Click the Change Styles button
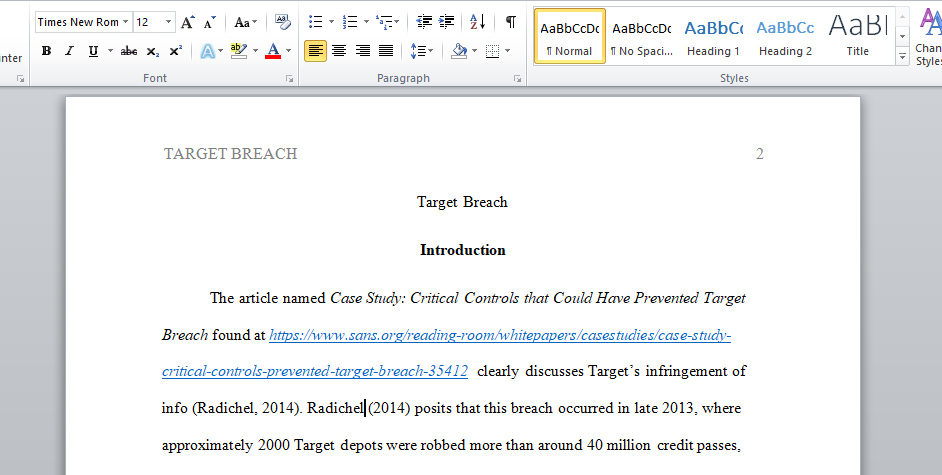The height and width of the screenshot is (475, 942). click(929, 37)
